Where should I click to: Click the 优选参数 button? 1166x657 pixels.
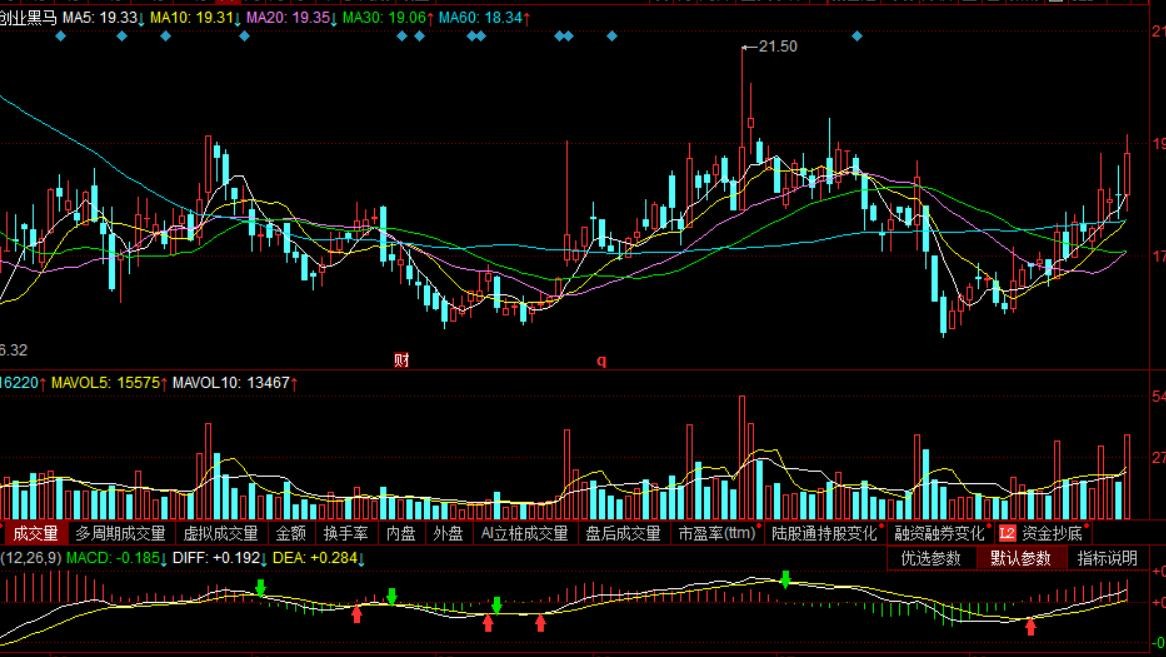[931, 558]
